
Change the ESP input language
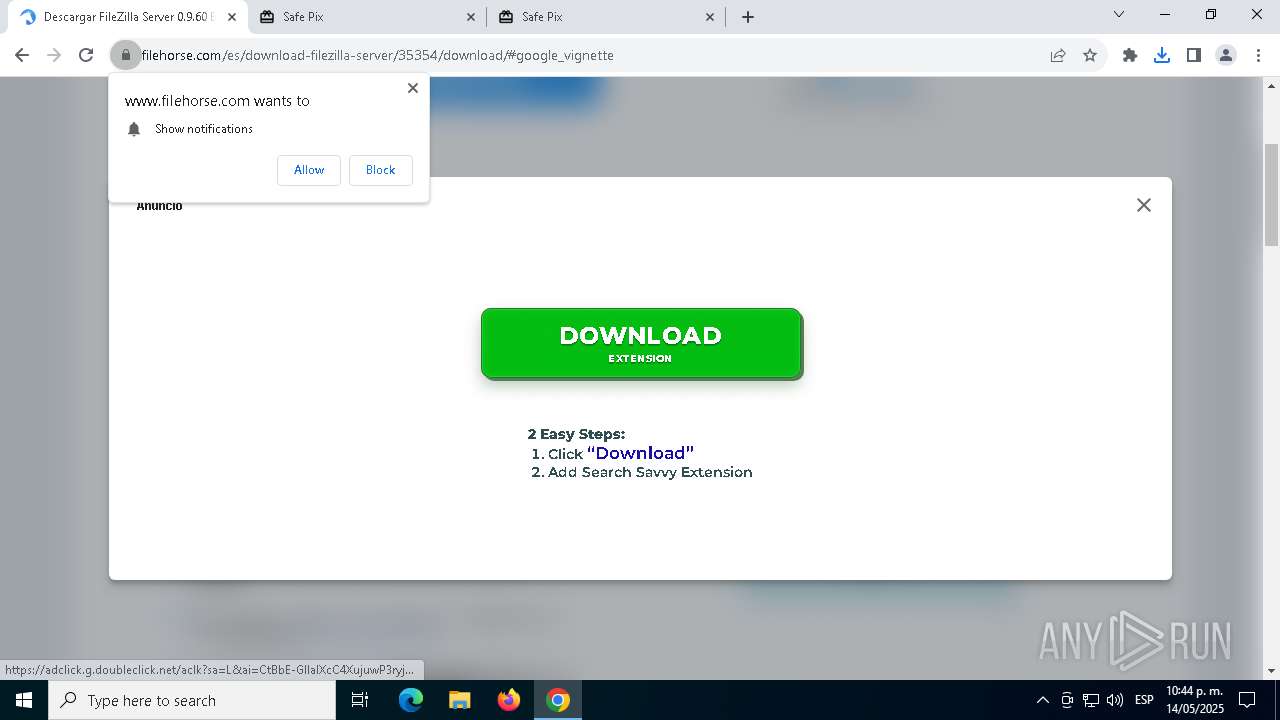pos(1144,700)
